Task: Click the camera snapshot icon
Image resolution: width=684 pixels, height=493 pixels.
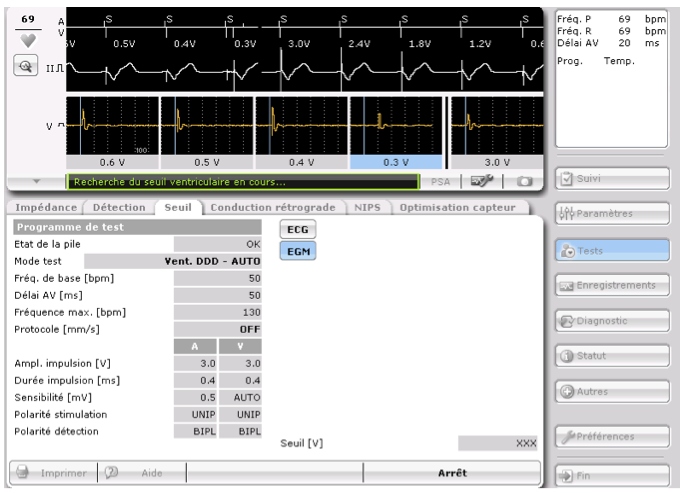Action: [x=524, y=183]
